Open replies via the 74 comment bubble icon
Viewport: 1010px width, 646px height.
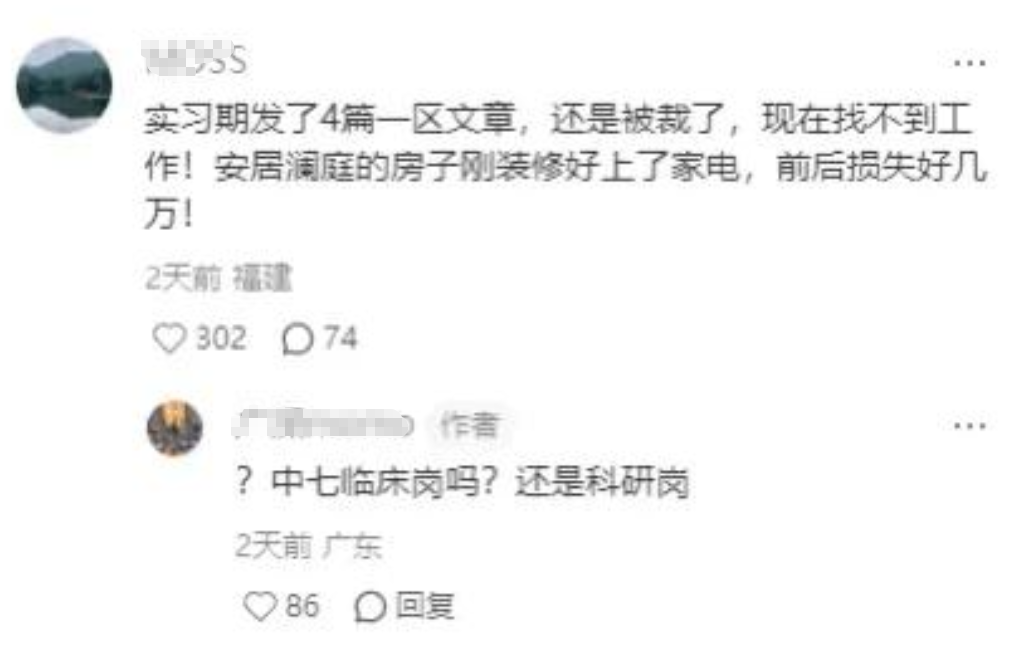298,339
